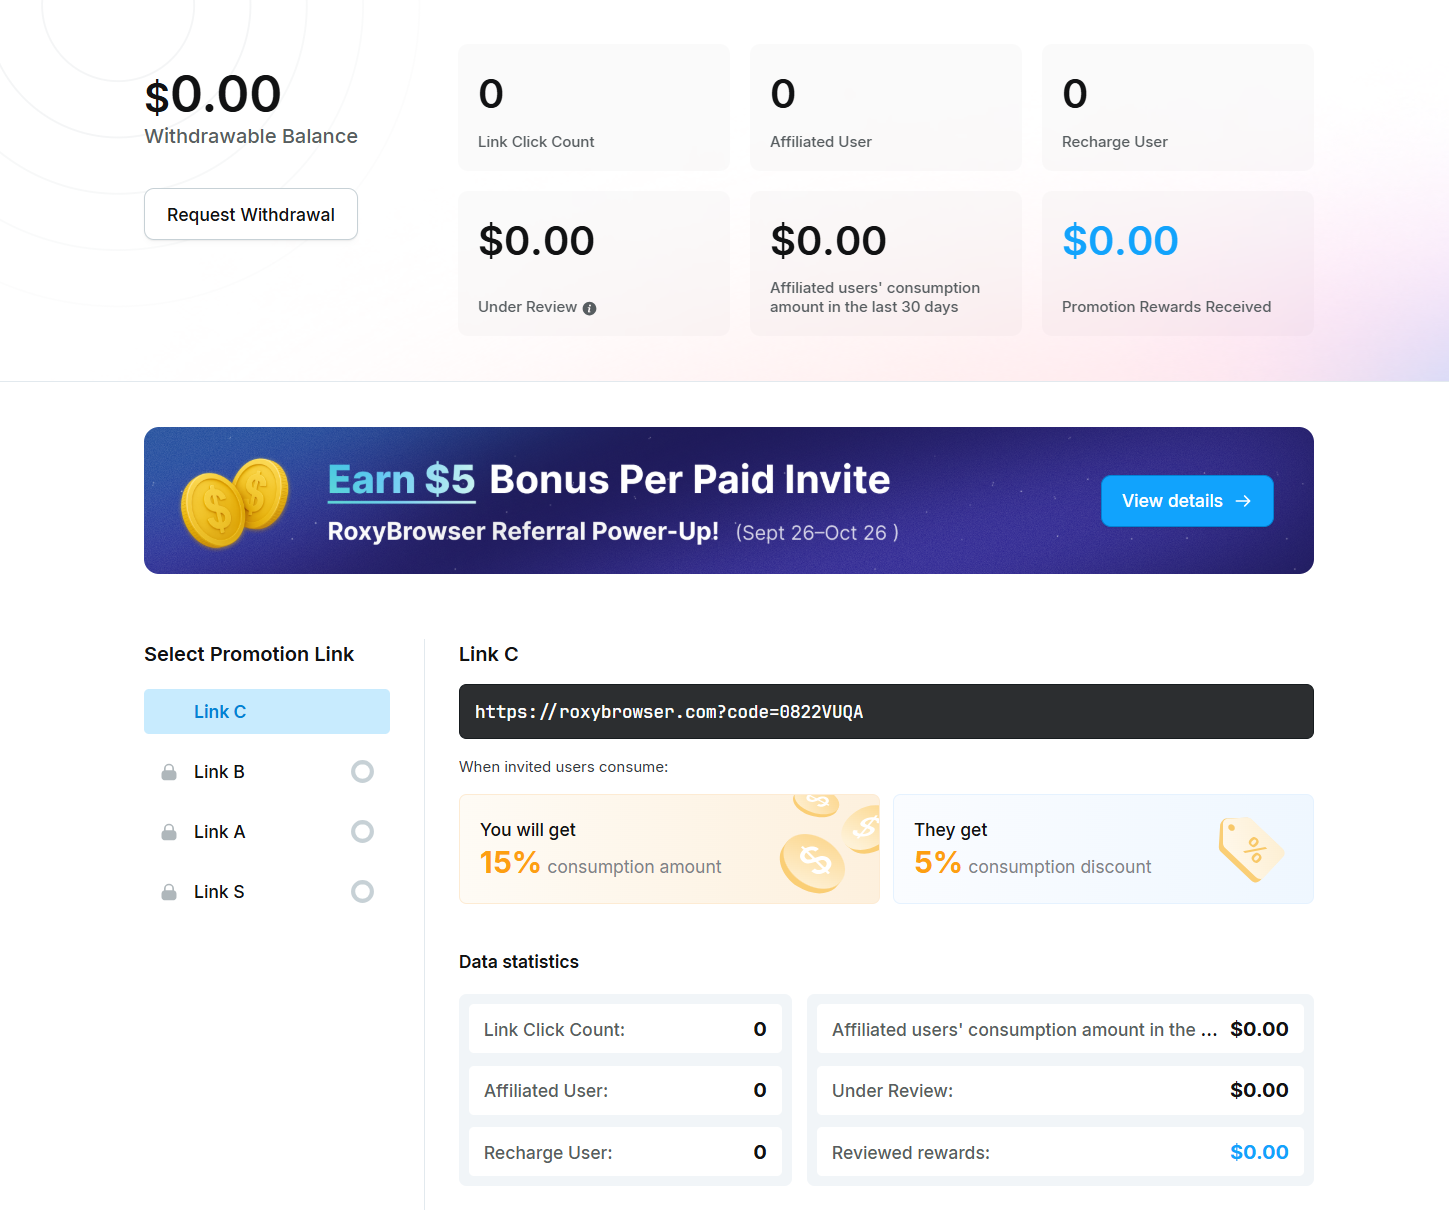Click the Link Click Count summary card
1449x1210 pixels.
[593, 108]
